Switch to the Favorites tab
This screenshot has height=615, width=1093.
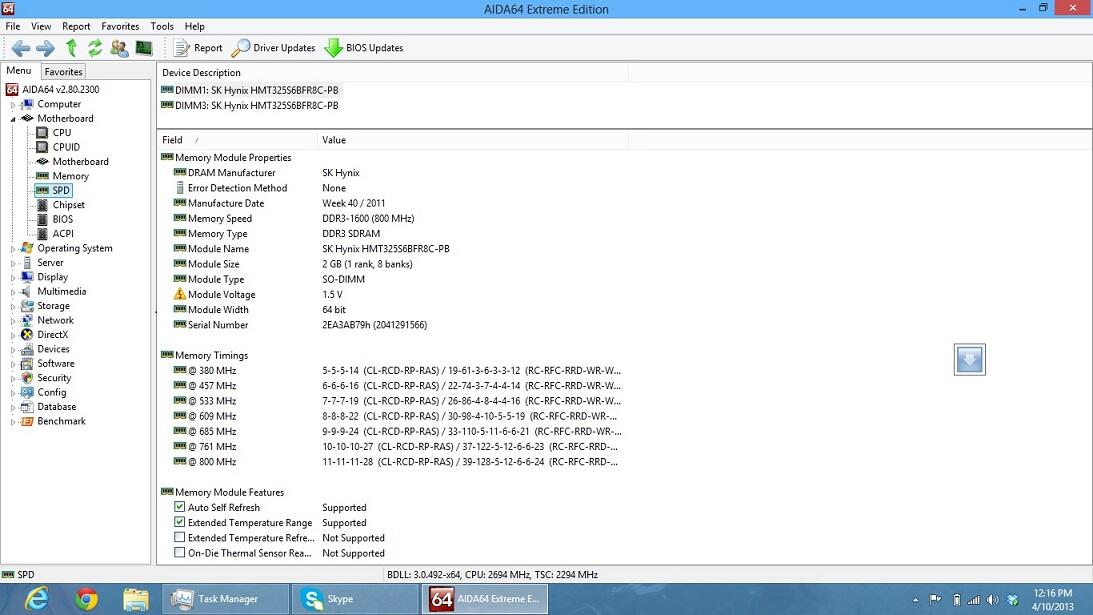[63, 72]
